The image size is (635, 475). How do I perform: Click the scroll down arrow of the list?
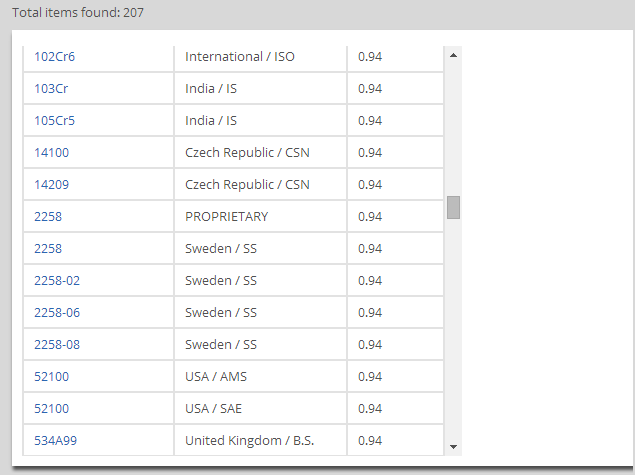click(454, 447)
